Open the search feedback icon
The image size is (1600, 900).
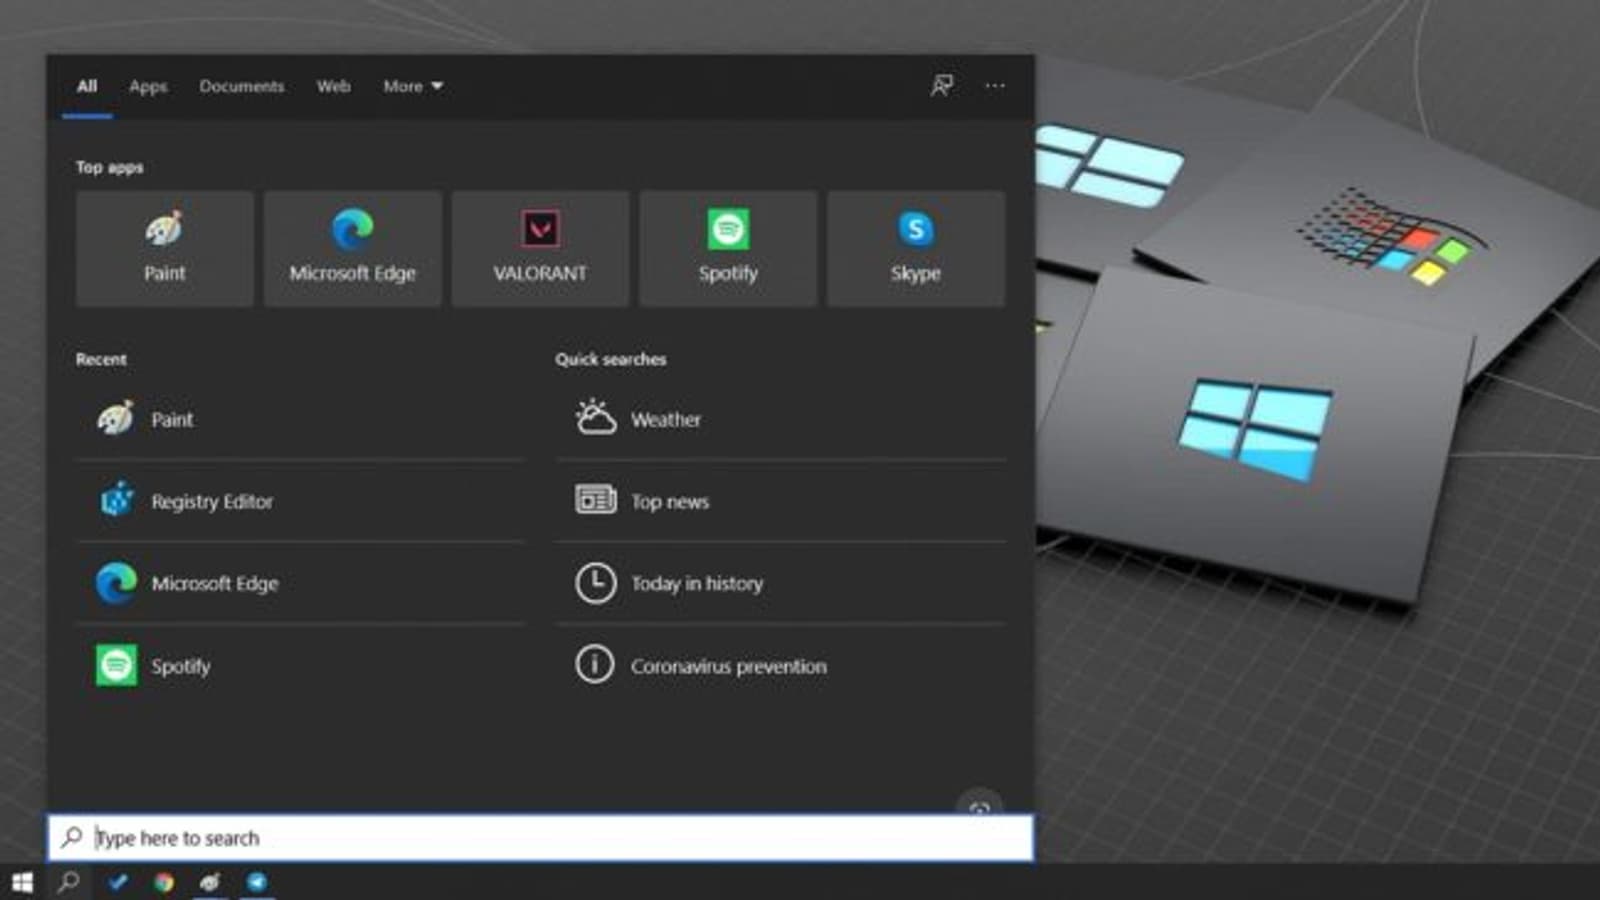pos(942,86)
